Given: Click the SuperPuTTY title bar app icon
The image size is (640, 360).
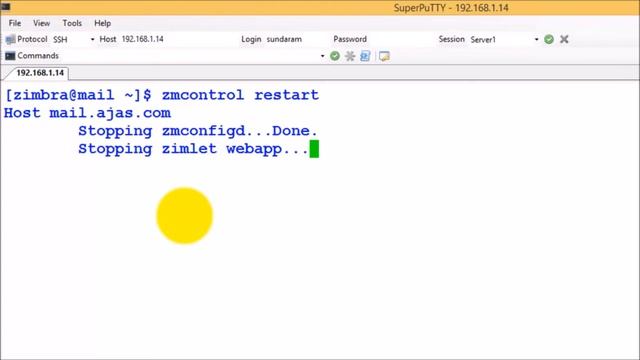Looking at the screenshot, I should click(6, 7).
